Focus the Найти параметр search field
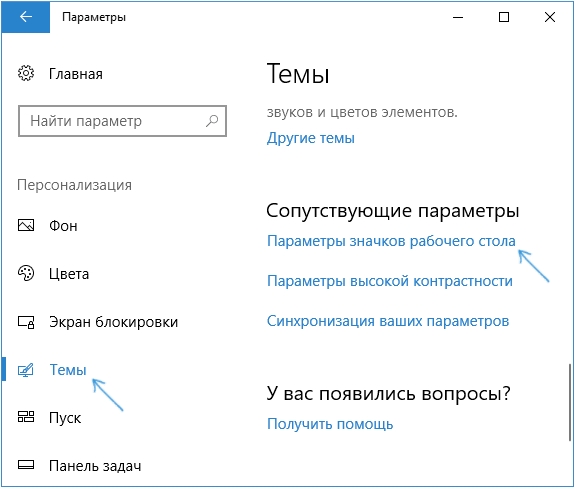The width and height of the screenshot is (576, 489). [122, 121]
